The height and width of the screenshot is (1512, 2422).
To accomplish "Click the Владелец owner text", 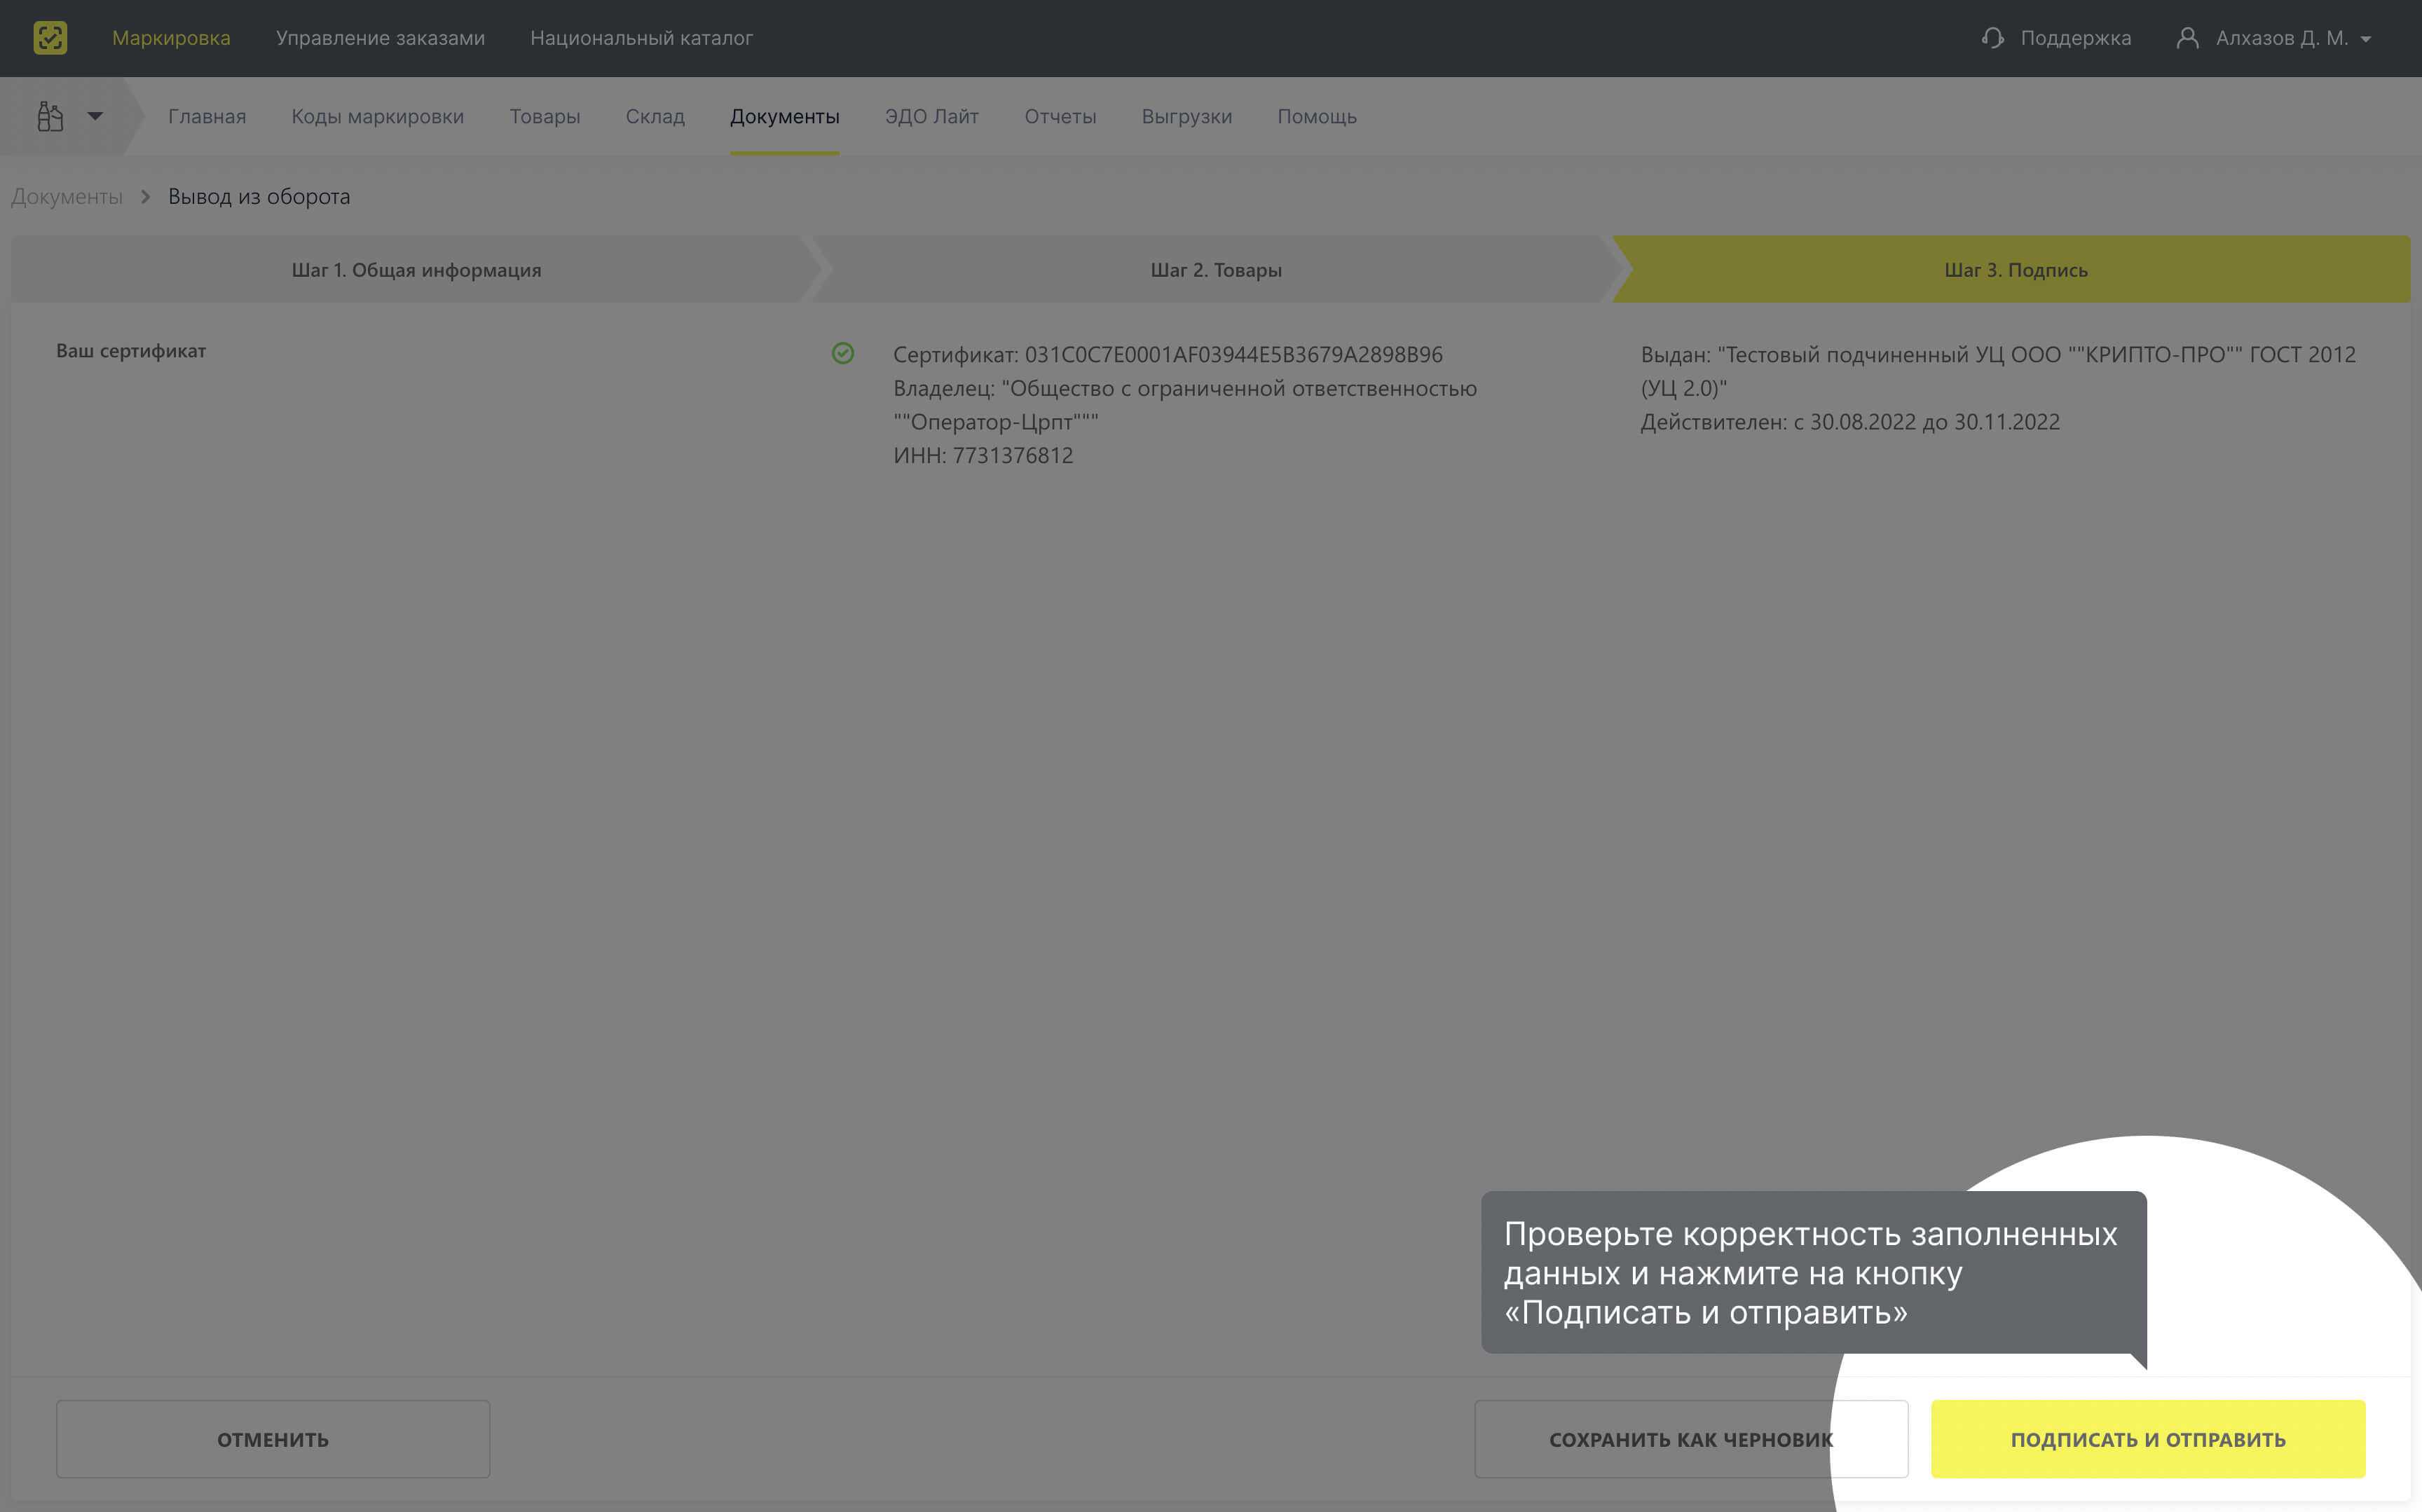I will [x=1184, y=404].
